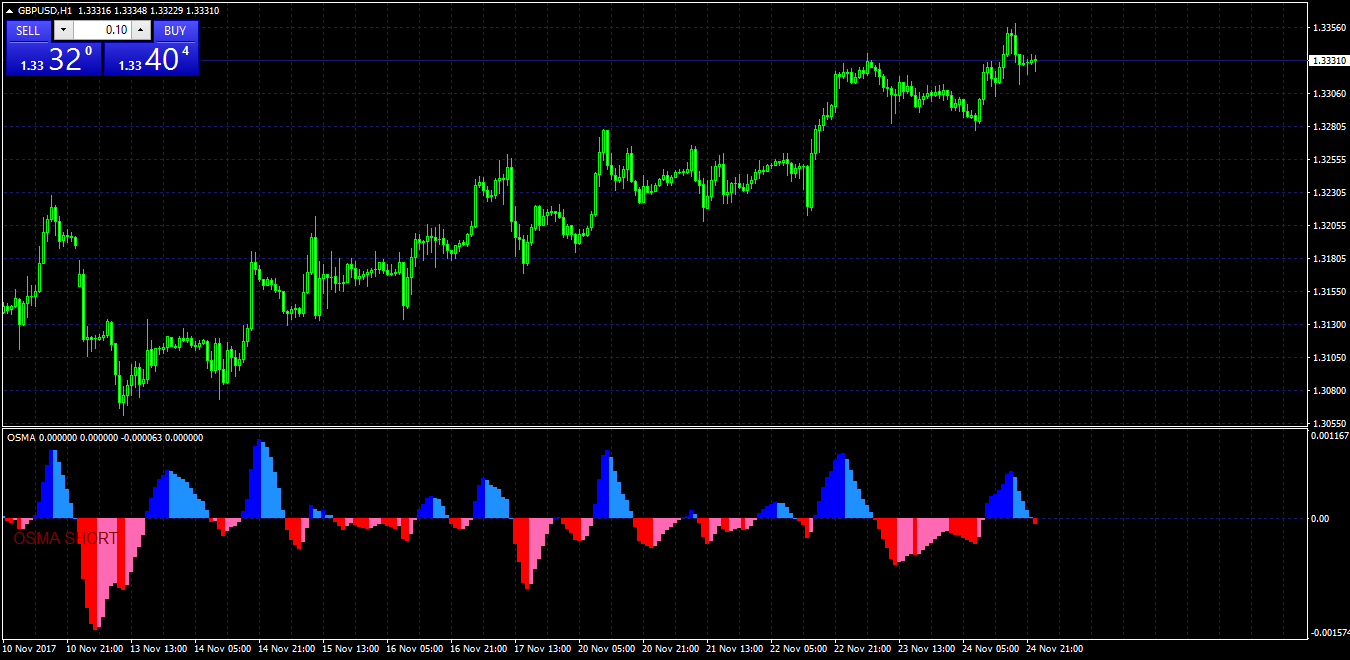1350x660 pixels.
Task: Click the 0.001167 indicator scale value
Action: click(1329, 436)
